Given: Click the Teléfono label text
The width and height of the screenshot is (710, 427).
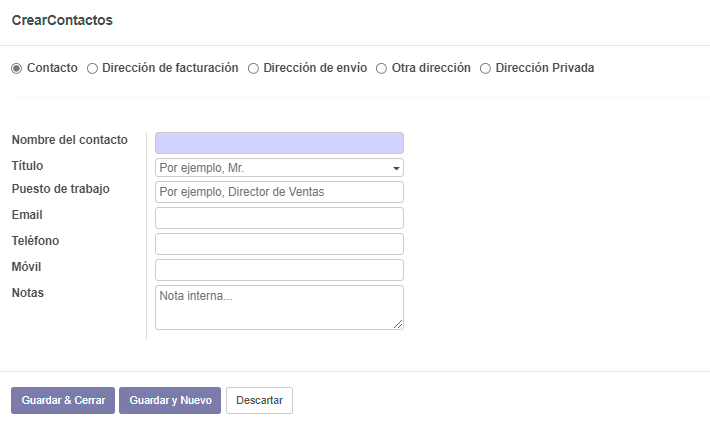Looking at the screenshot, I should 35,241.
